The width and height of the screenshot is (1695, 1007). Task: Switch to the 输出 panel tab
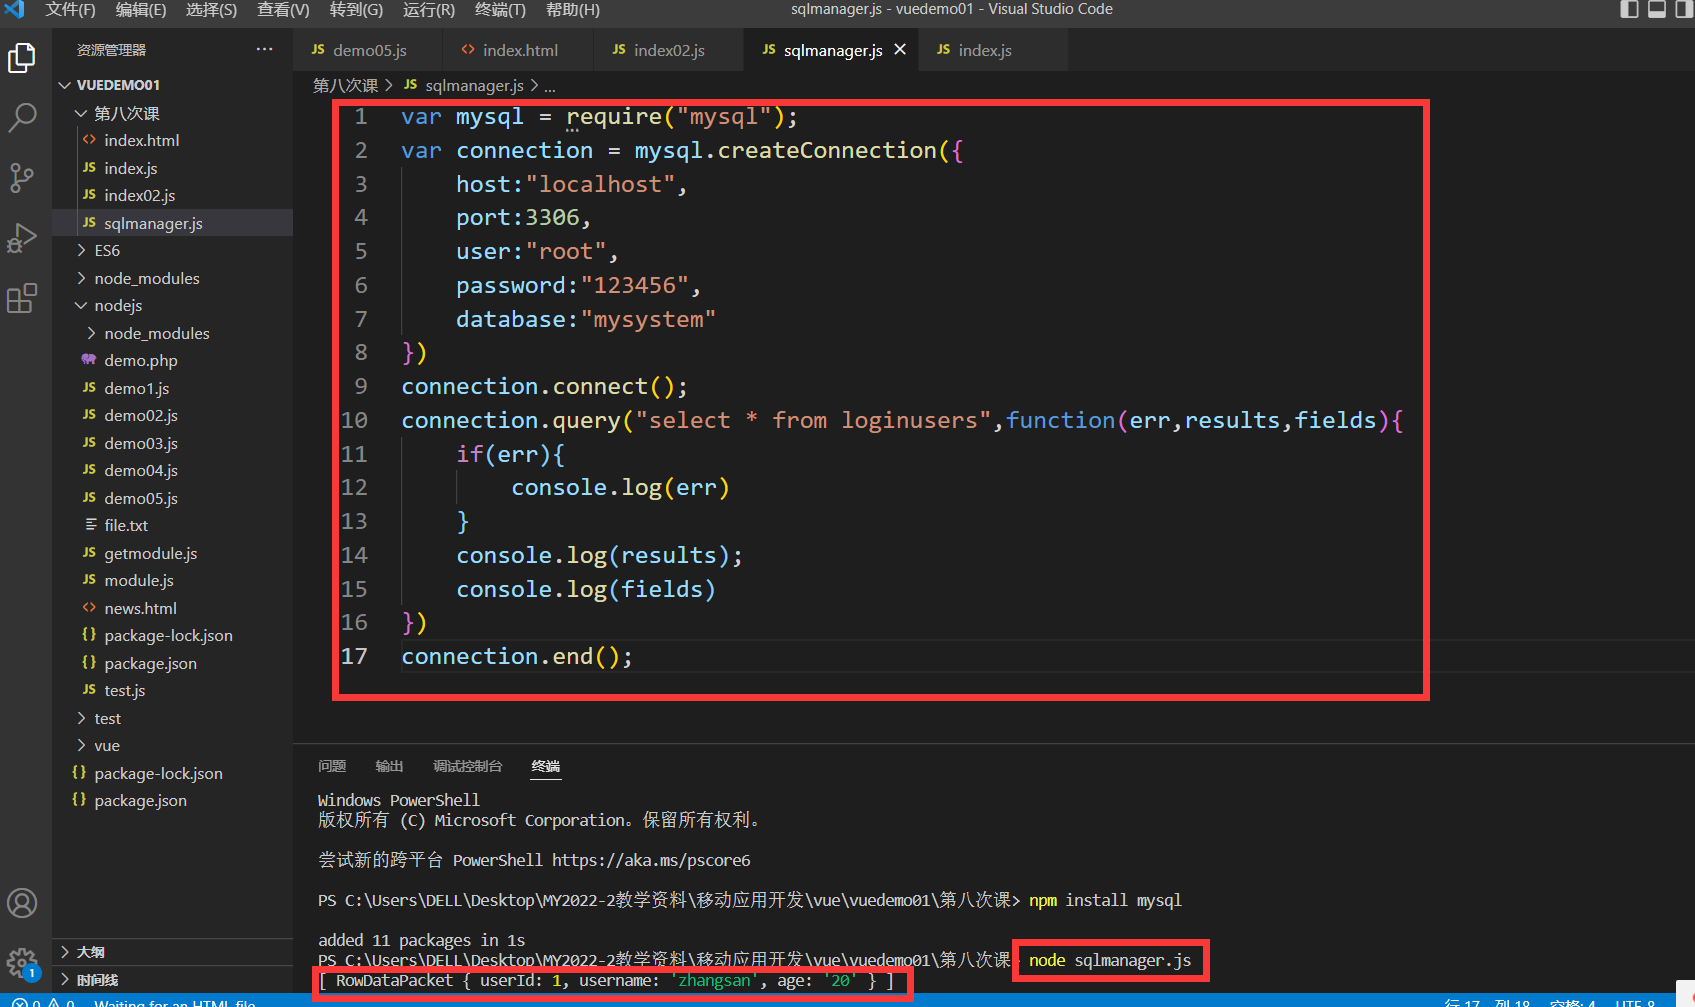389,766
